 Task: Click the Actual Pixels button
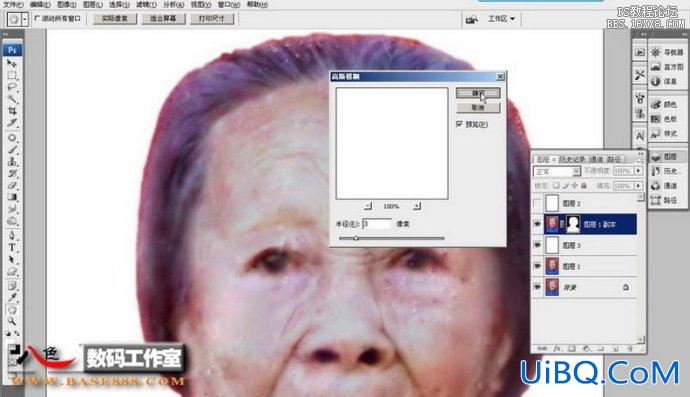pos(114,18)
